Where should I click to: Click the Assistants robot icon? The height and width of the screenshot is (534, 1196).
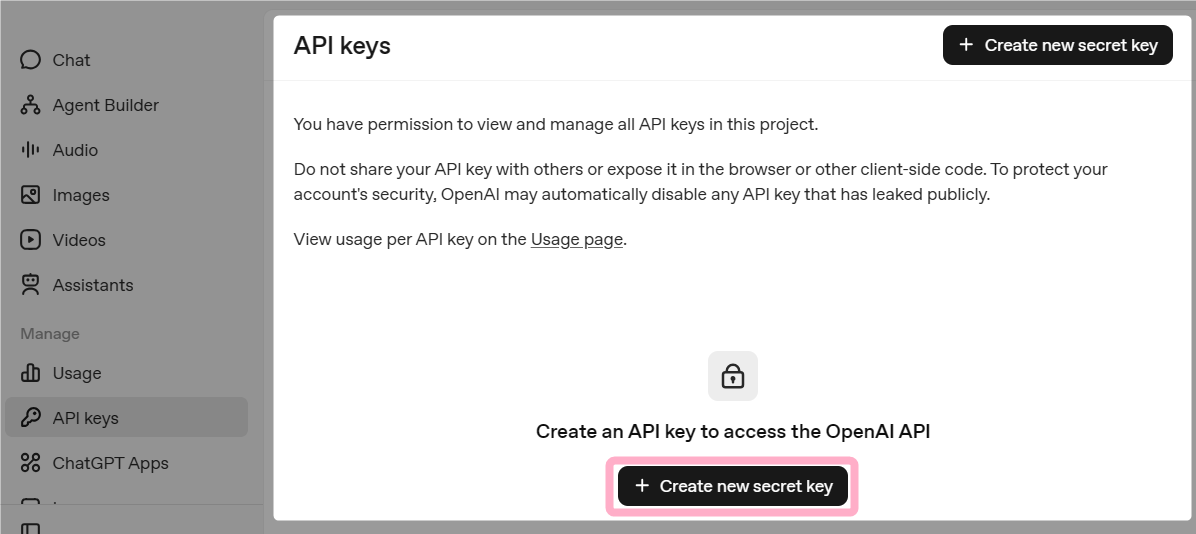click(x=30, y=285)
